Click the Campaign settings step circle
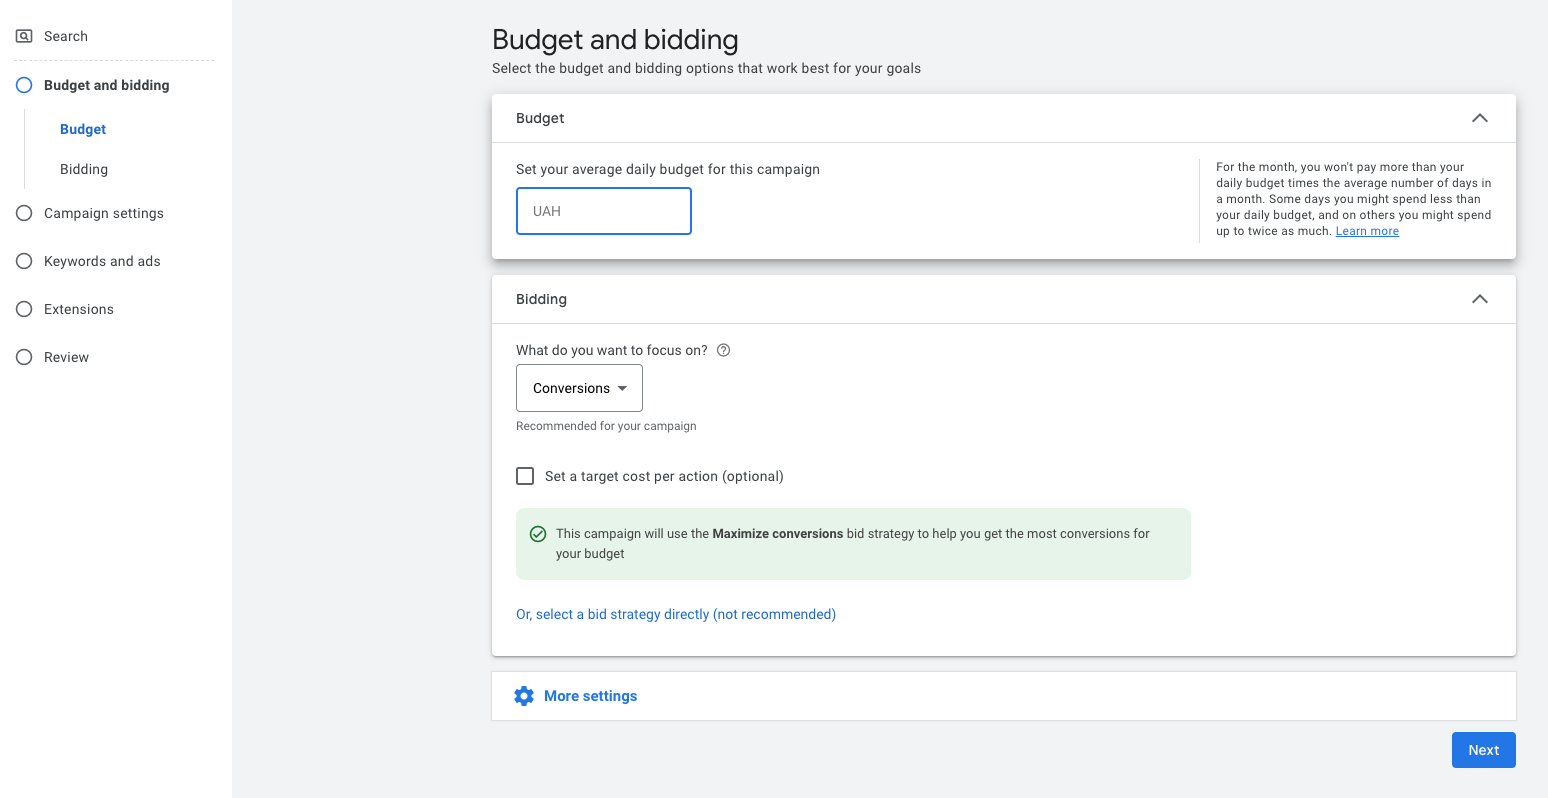1548x798 pixels. [x=24, y=213]
